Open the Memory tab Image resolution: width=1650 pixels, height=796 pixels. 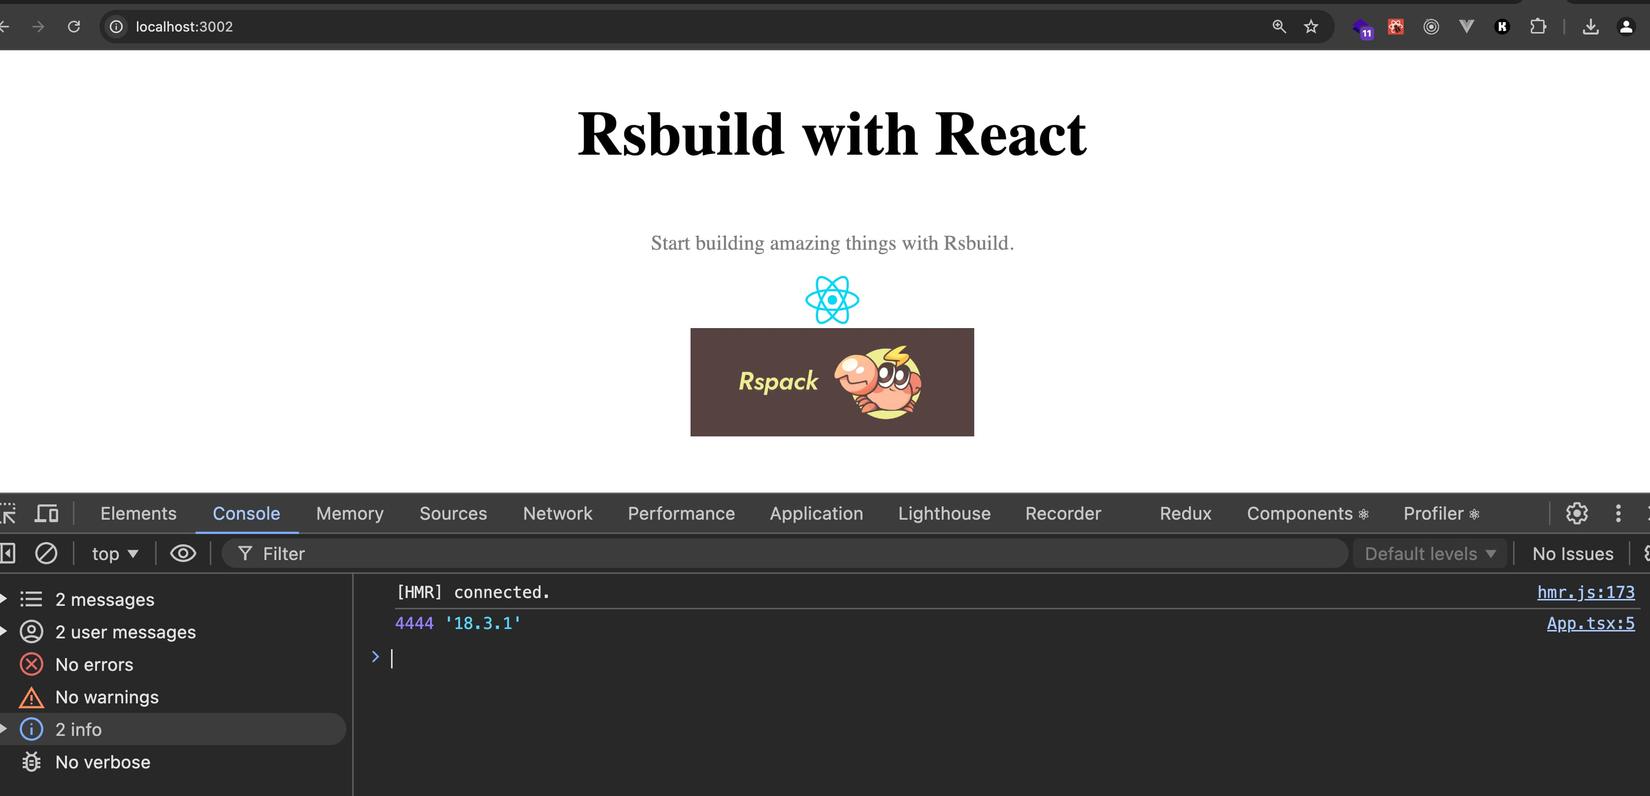[x=350, y=513]
